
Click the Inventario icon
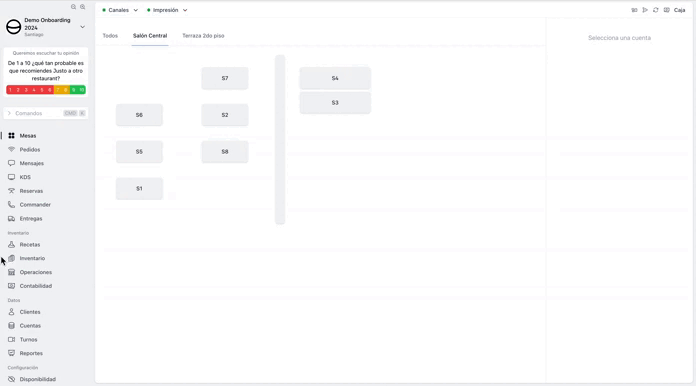pos(12,258)
